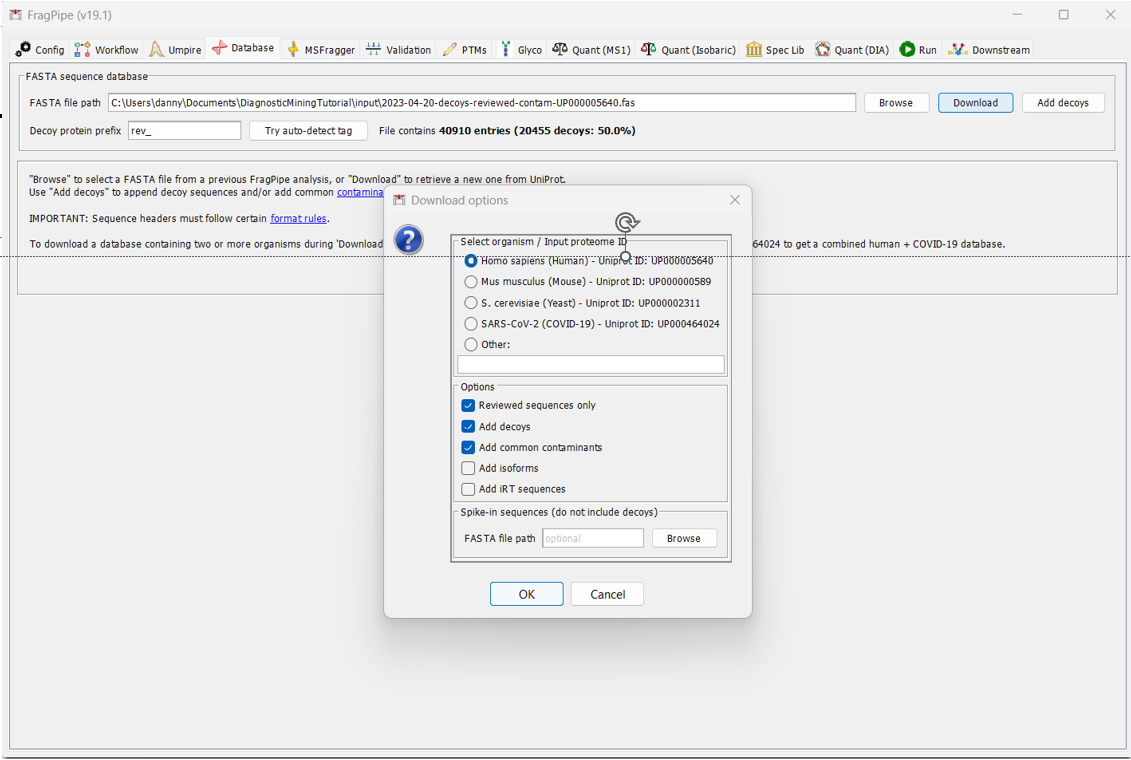Image resolution: width=1131 pixels, height=760 pixels.
Task: Uncheck Add decoys option in dialog
Action: (x=468, y=426)
